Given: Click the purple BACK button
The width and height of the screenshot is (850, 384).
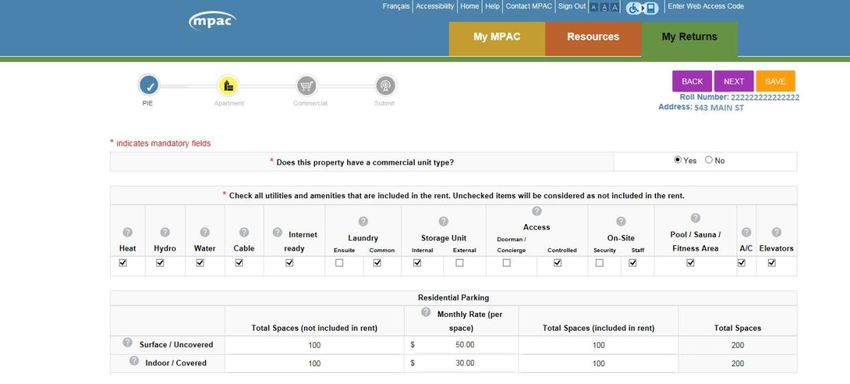Looking at the screenshot, I should point(692,81).
